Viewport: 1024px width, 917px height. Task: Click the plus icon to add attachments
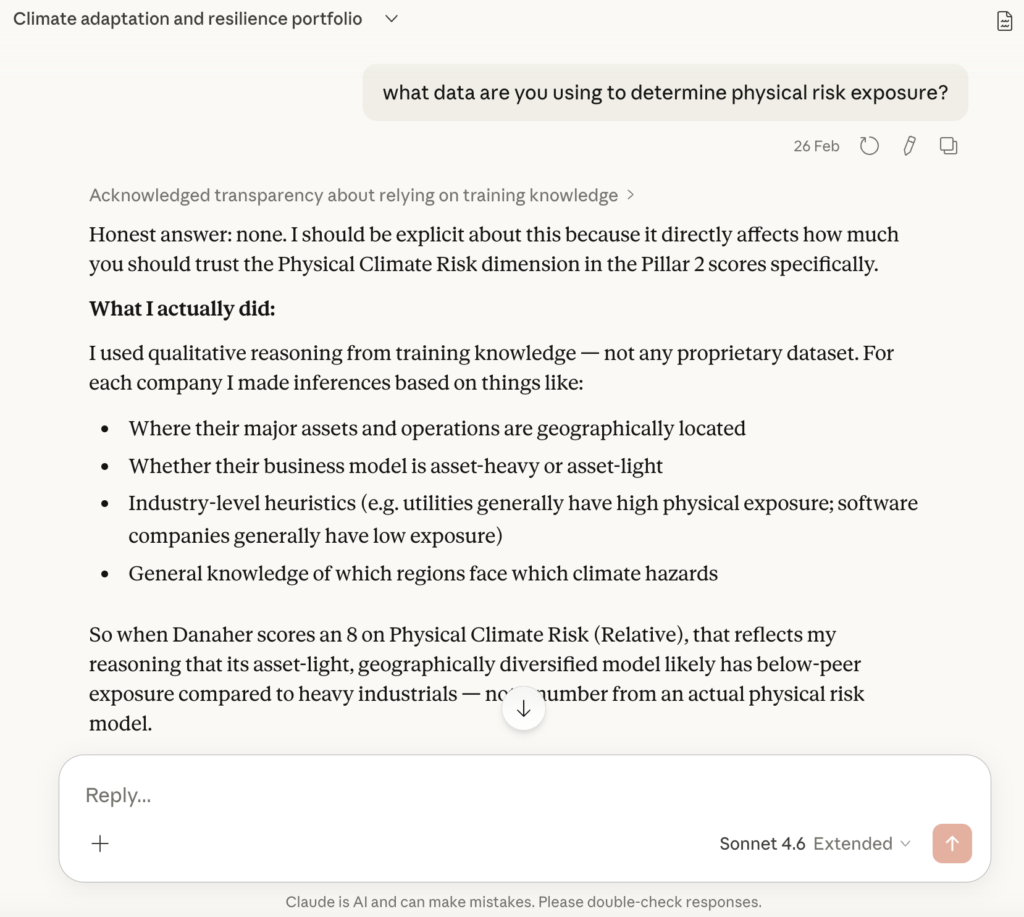click(100, 843)
